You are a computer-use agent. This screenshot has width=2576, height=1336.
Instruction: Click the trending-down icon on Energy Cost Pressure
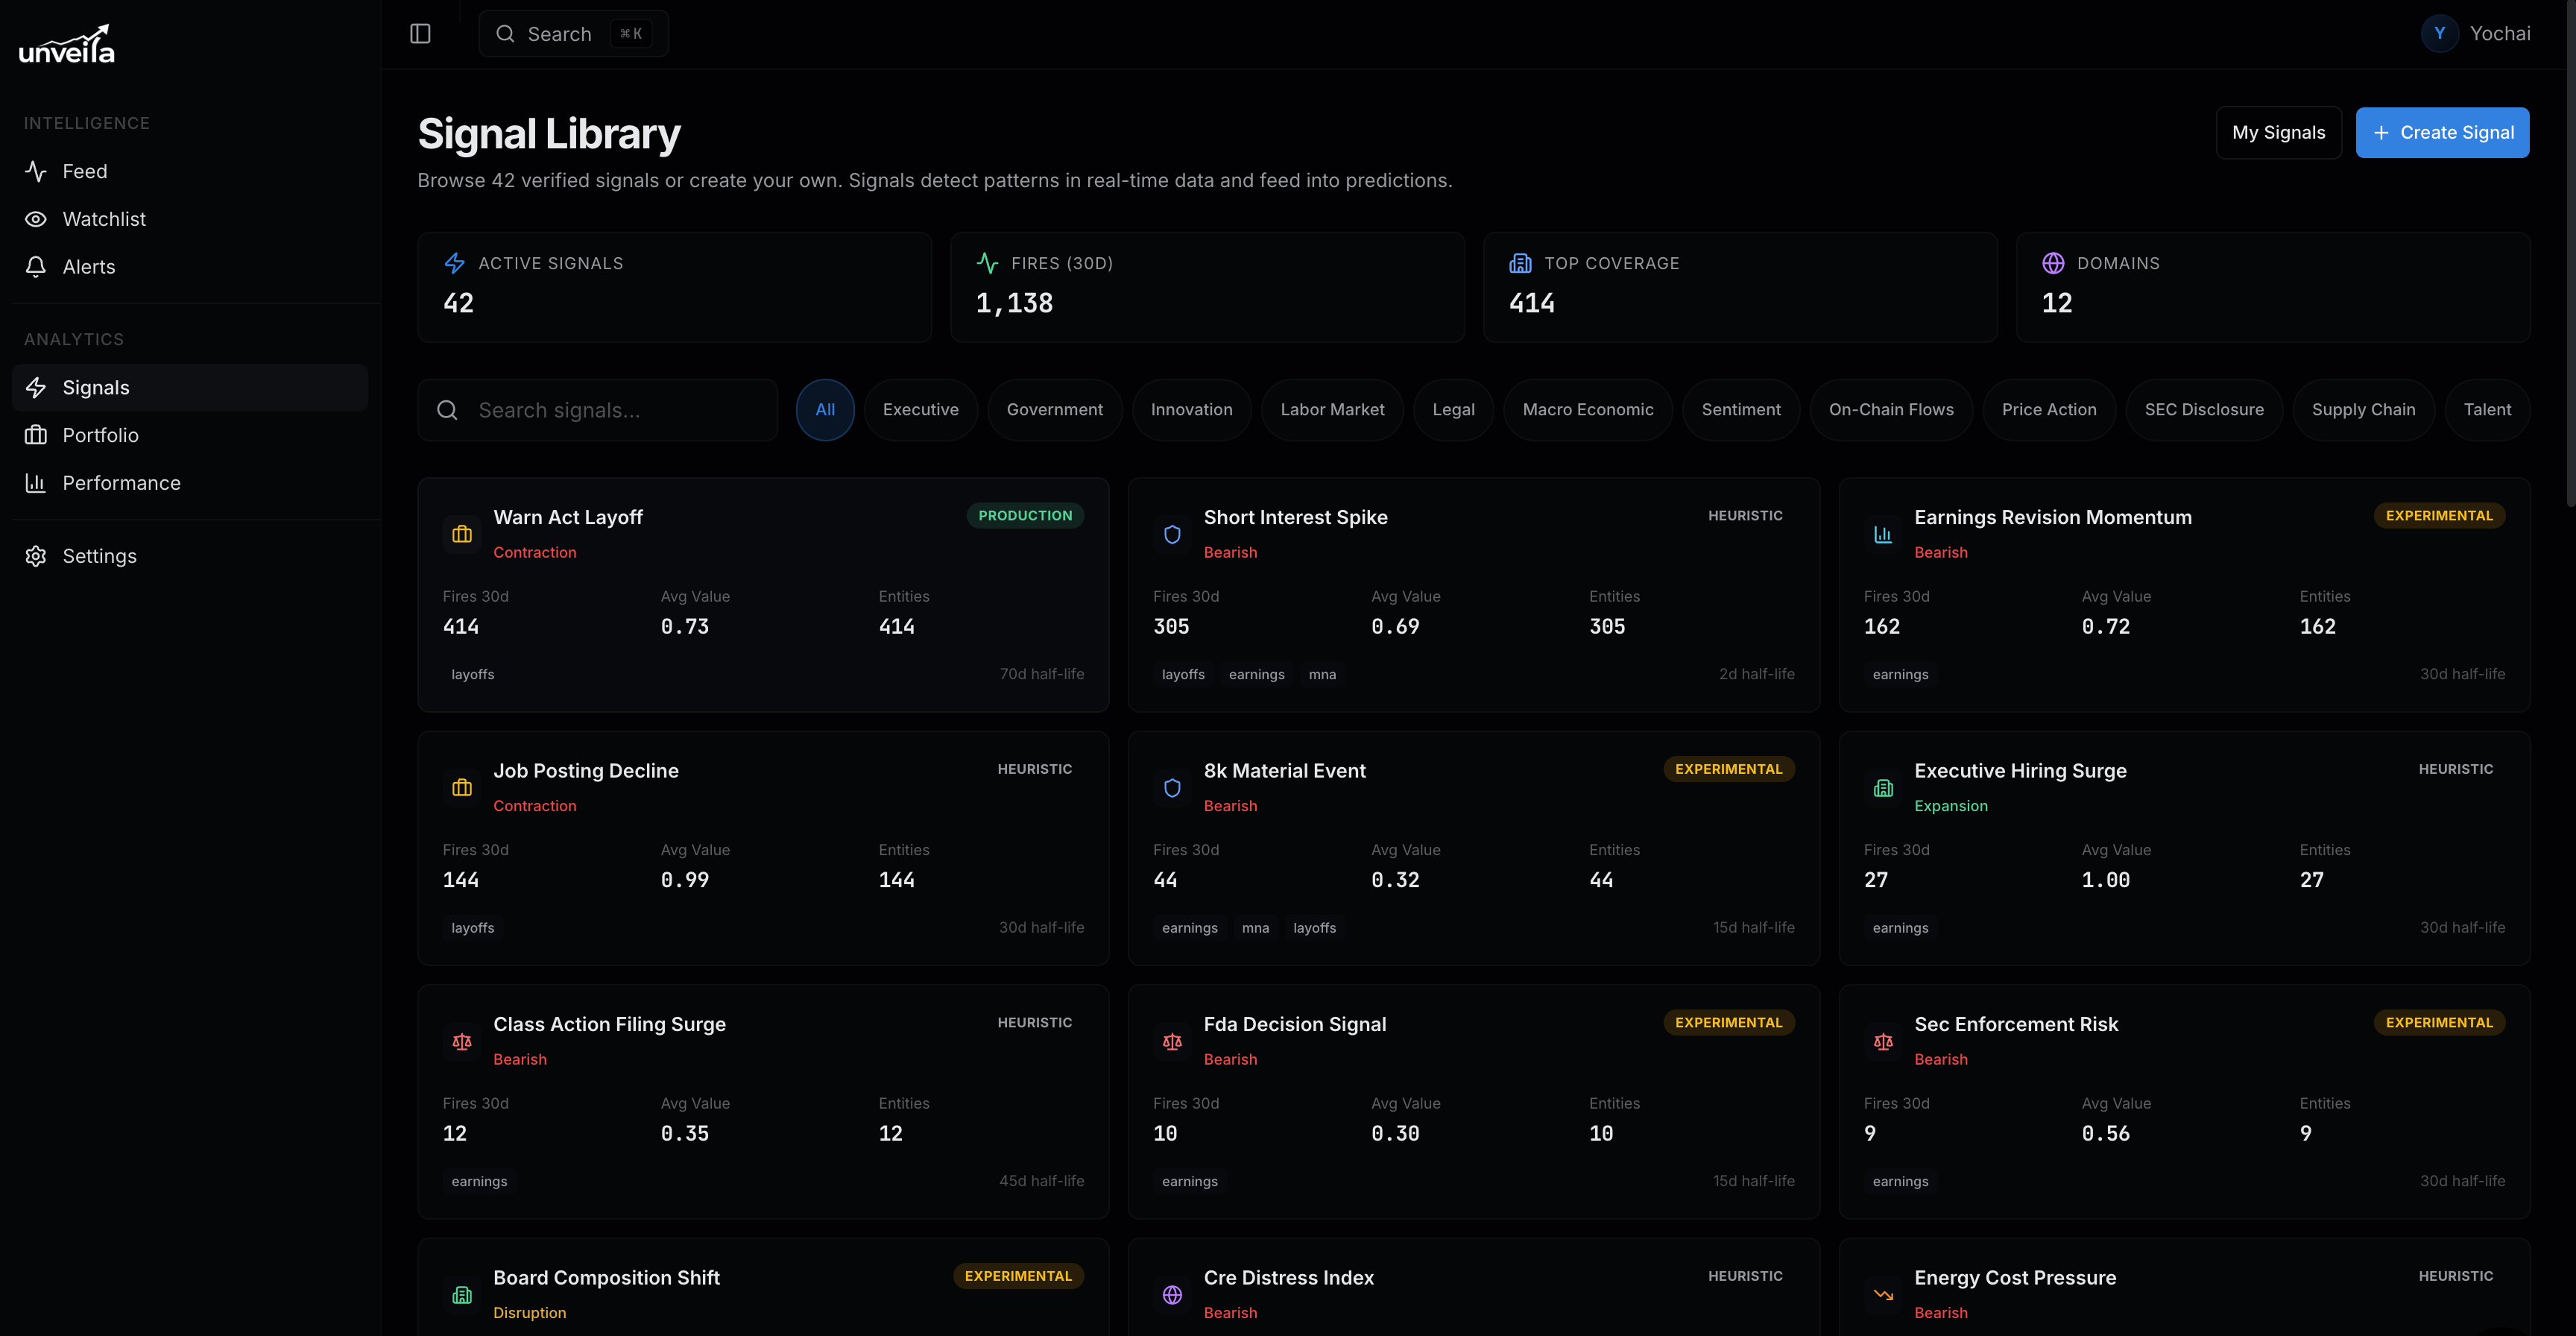(x=1883, y=1295)
